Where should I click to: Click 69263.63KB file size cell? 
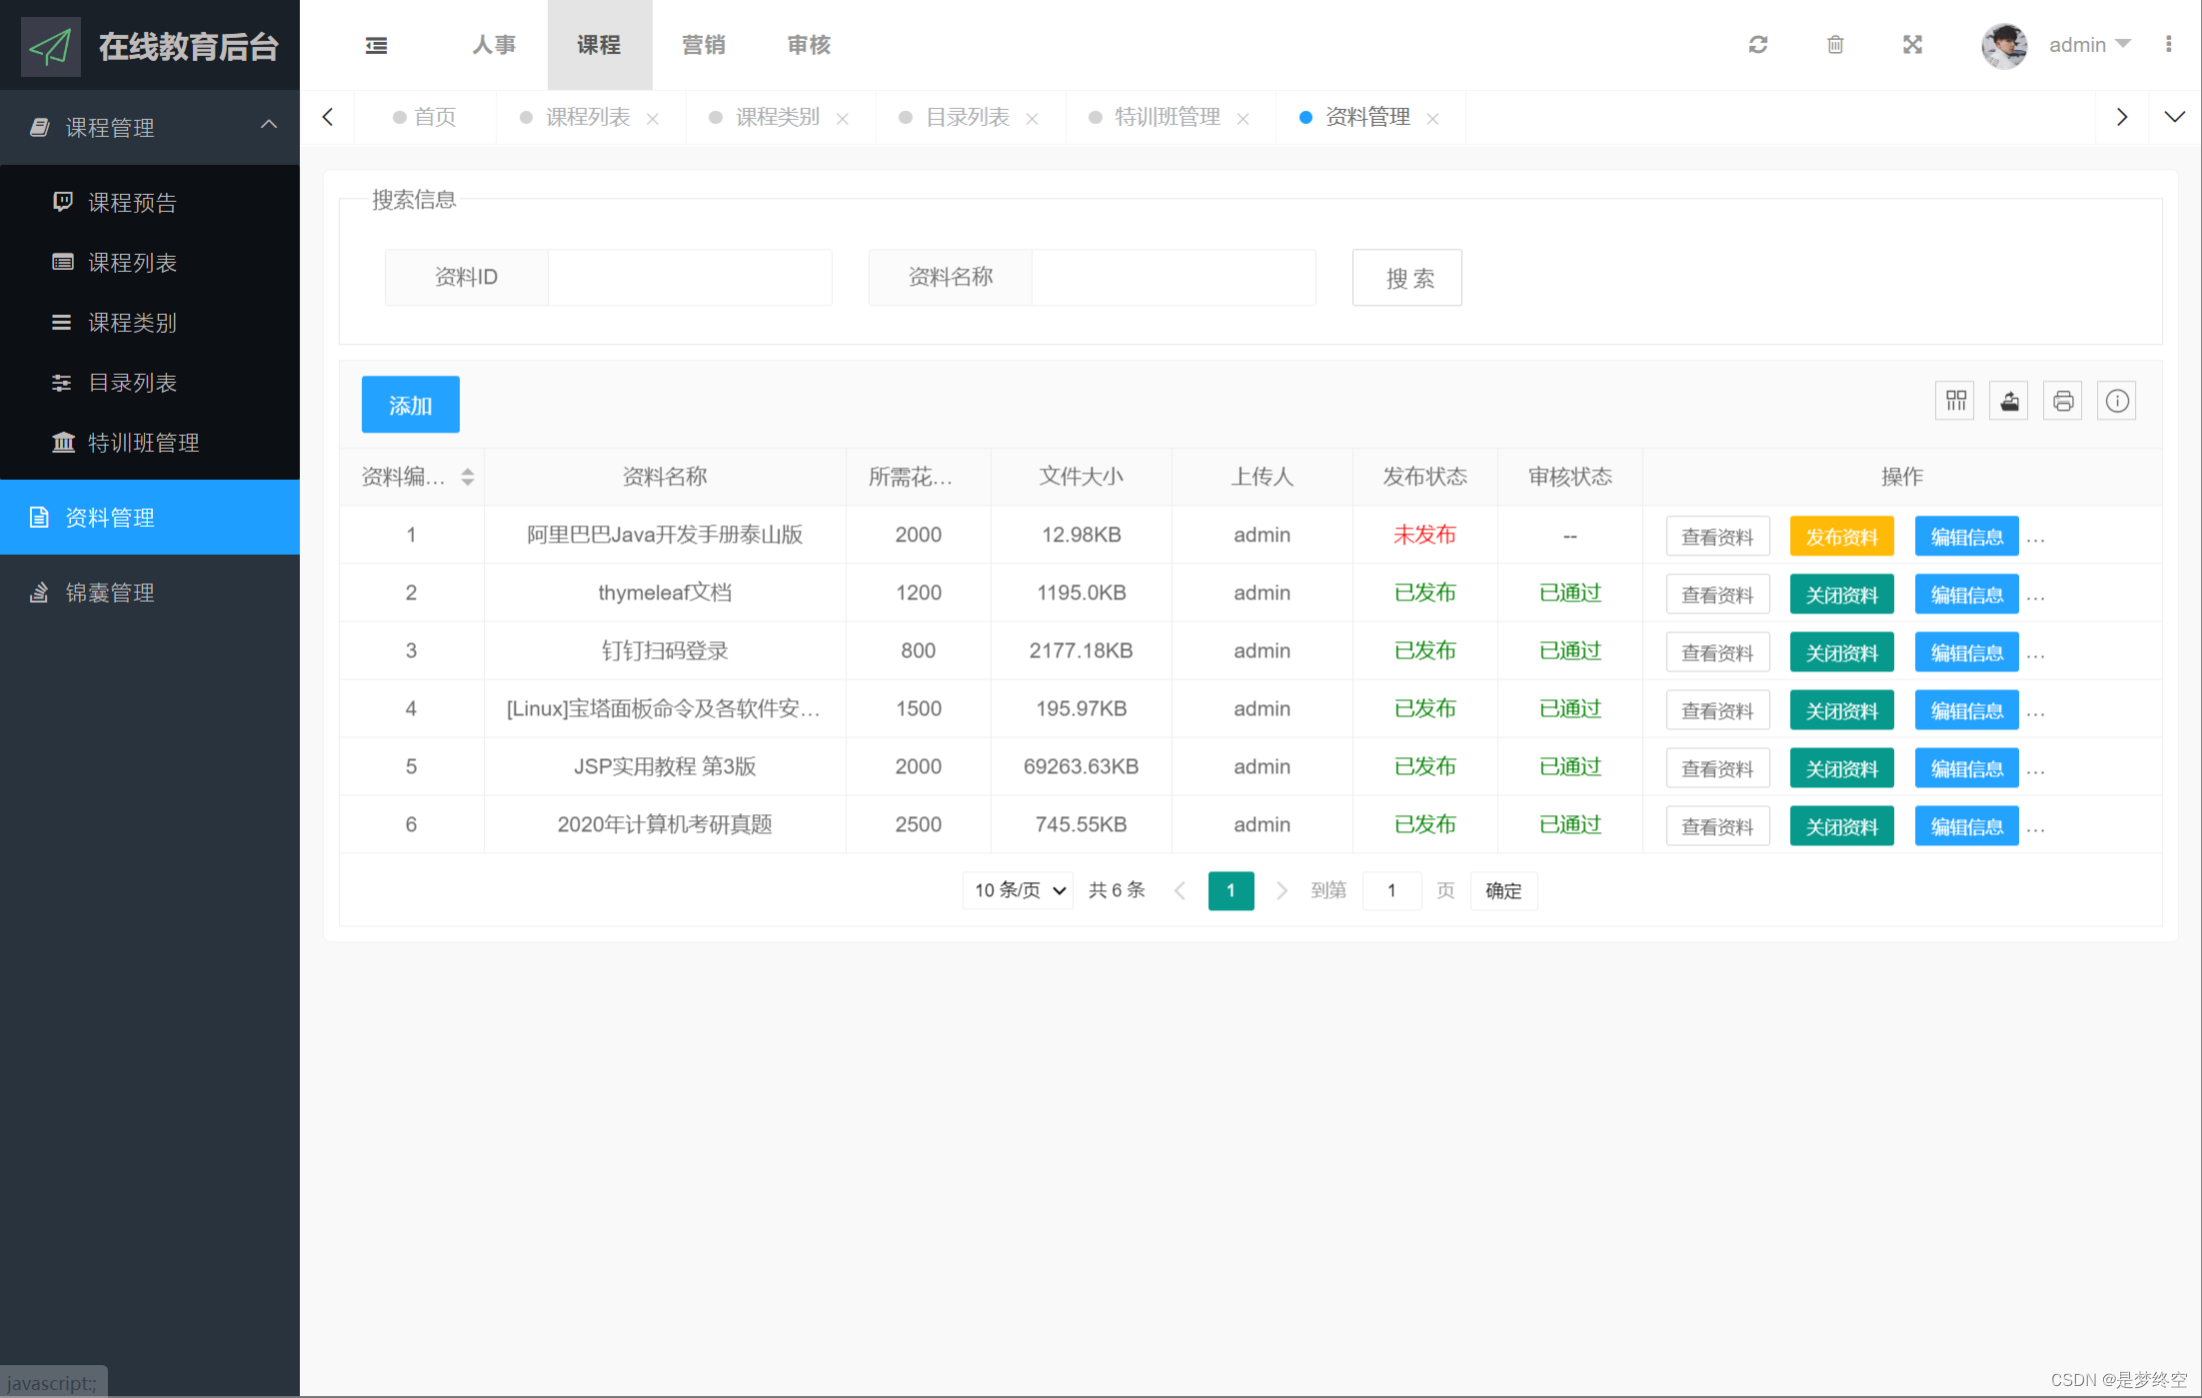coord(1081,766)
